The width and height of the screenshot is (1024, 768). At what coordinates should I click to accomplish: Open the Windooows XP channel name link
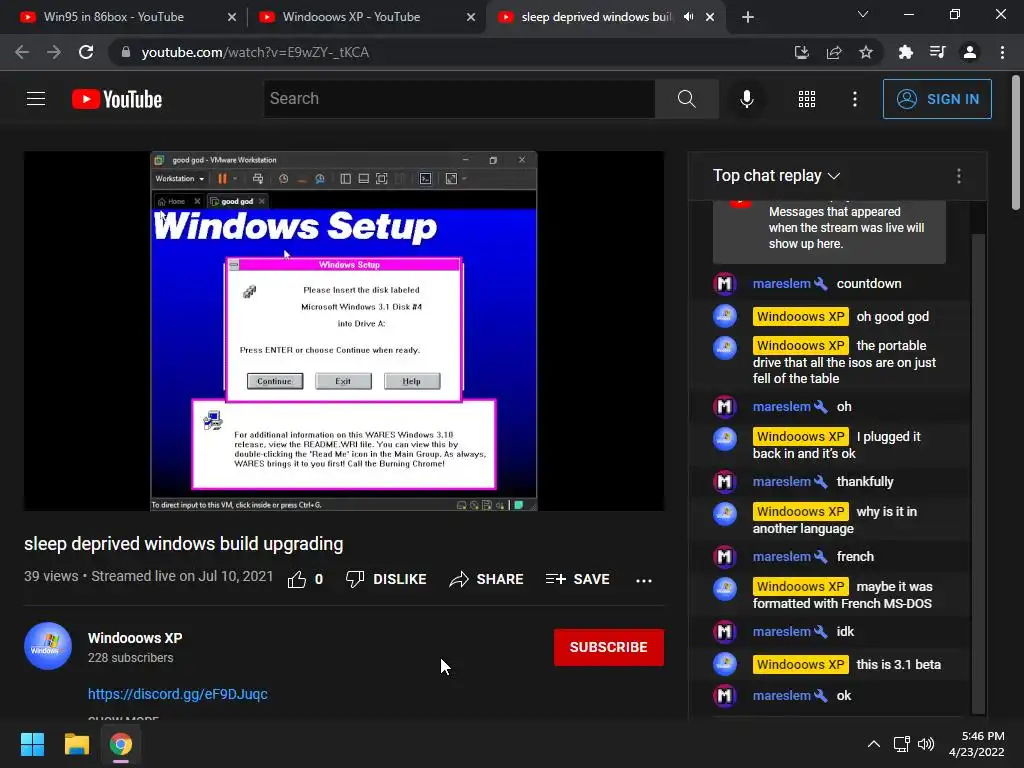[x=135, y=638]
